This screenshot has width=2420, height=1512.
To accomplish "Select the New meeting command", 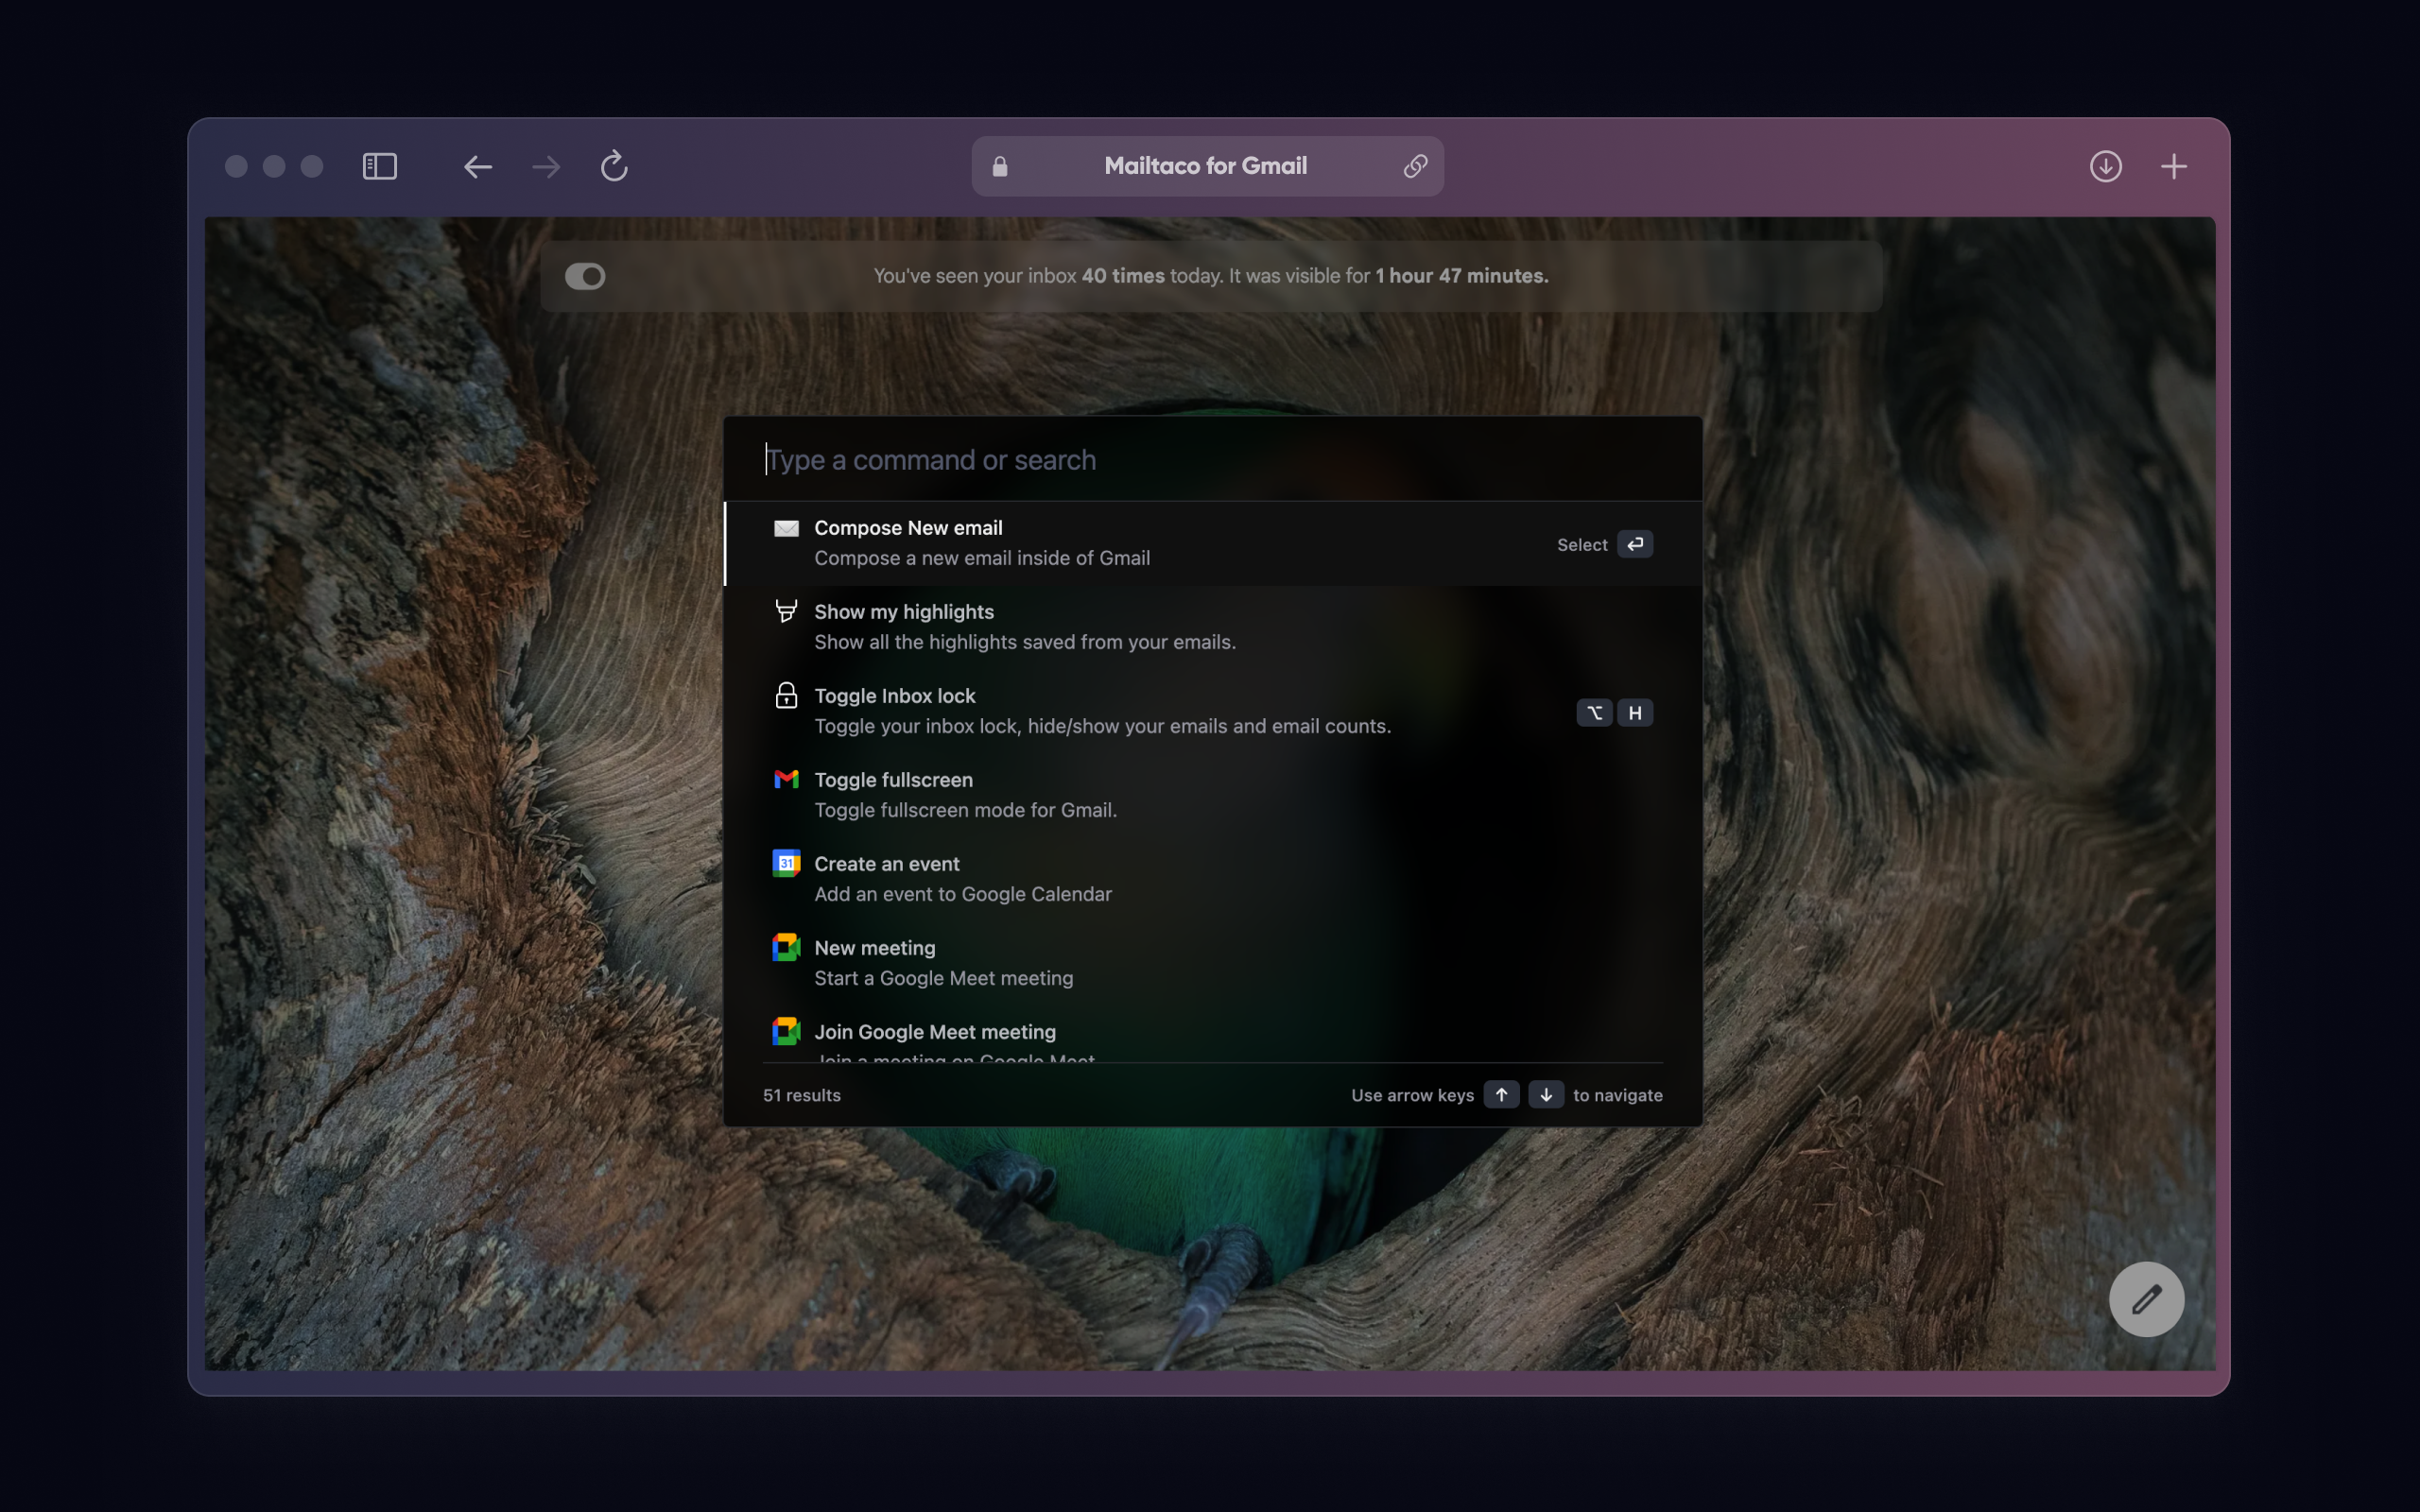I will (1212, 963).
